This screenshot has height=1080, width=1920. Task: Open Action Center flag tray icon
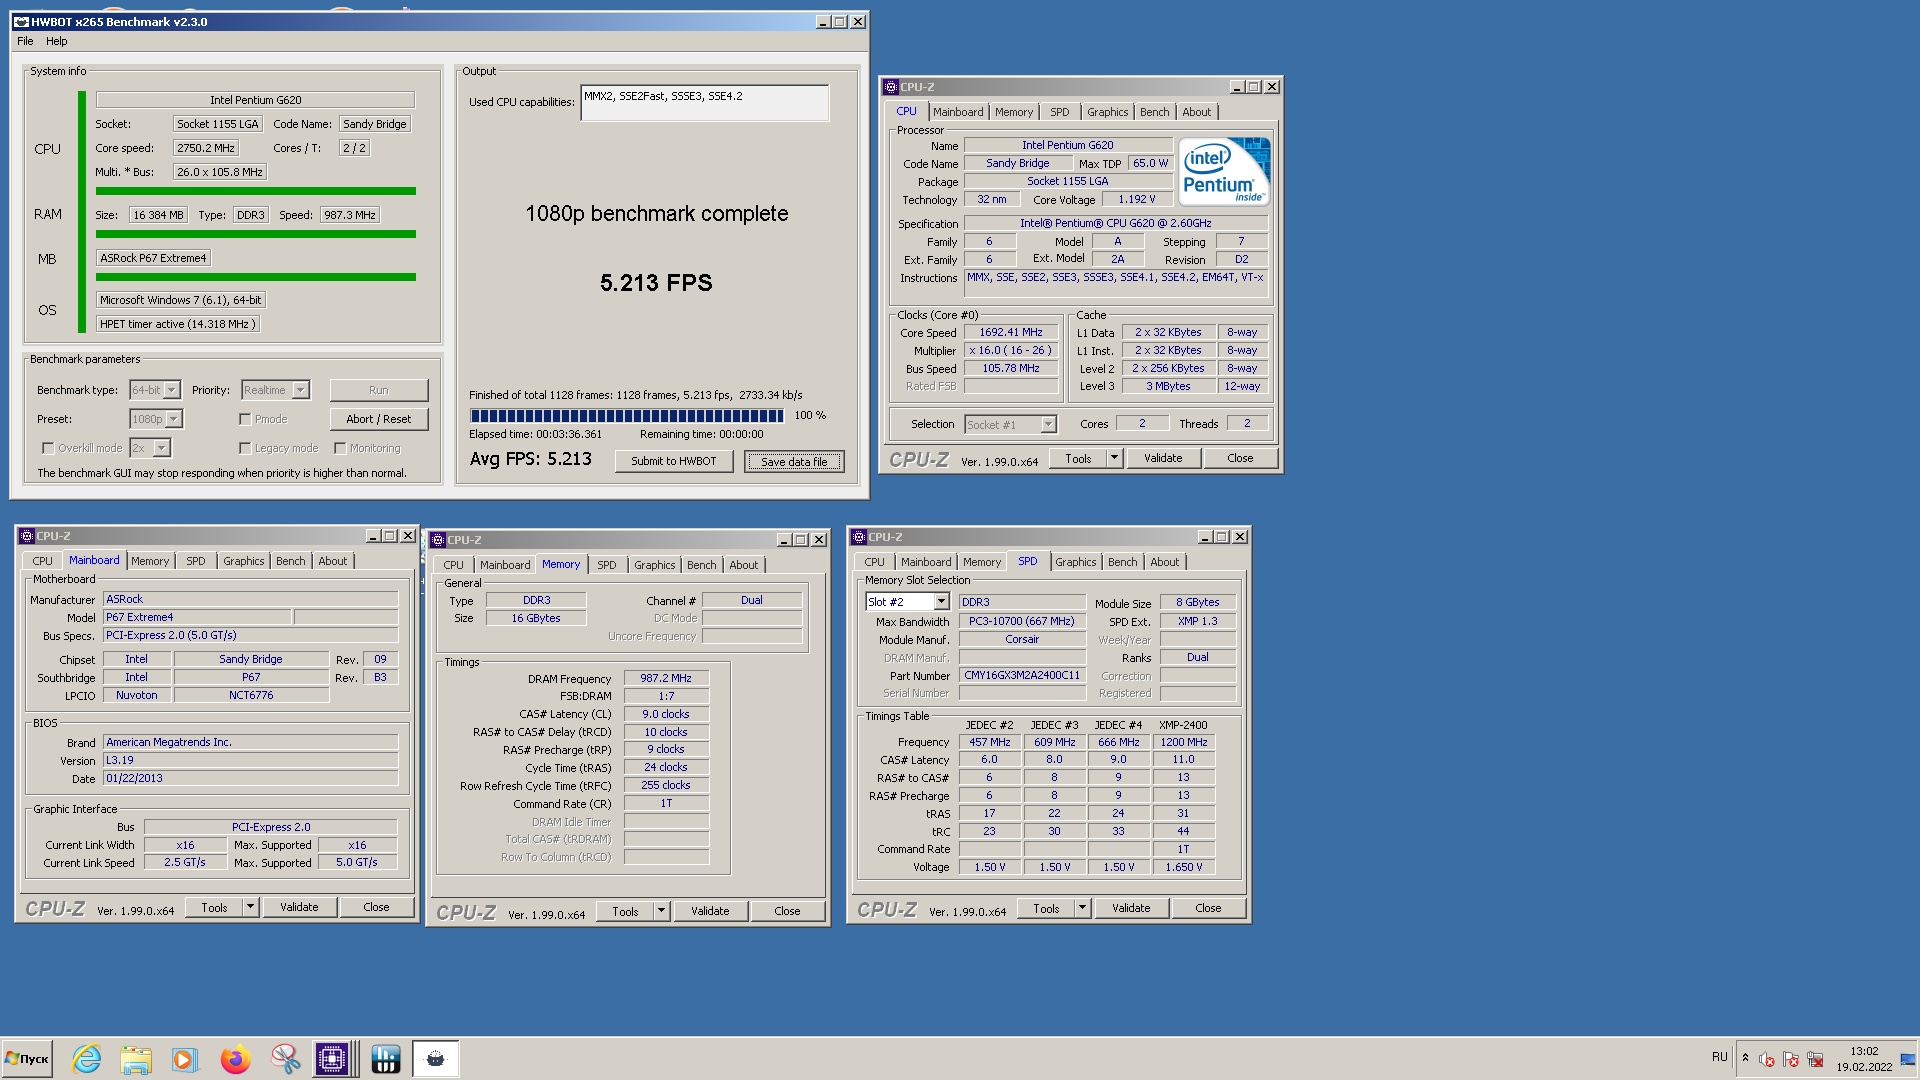pos(1791,1059)
